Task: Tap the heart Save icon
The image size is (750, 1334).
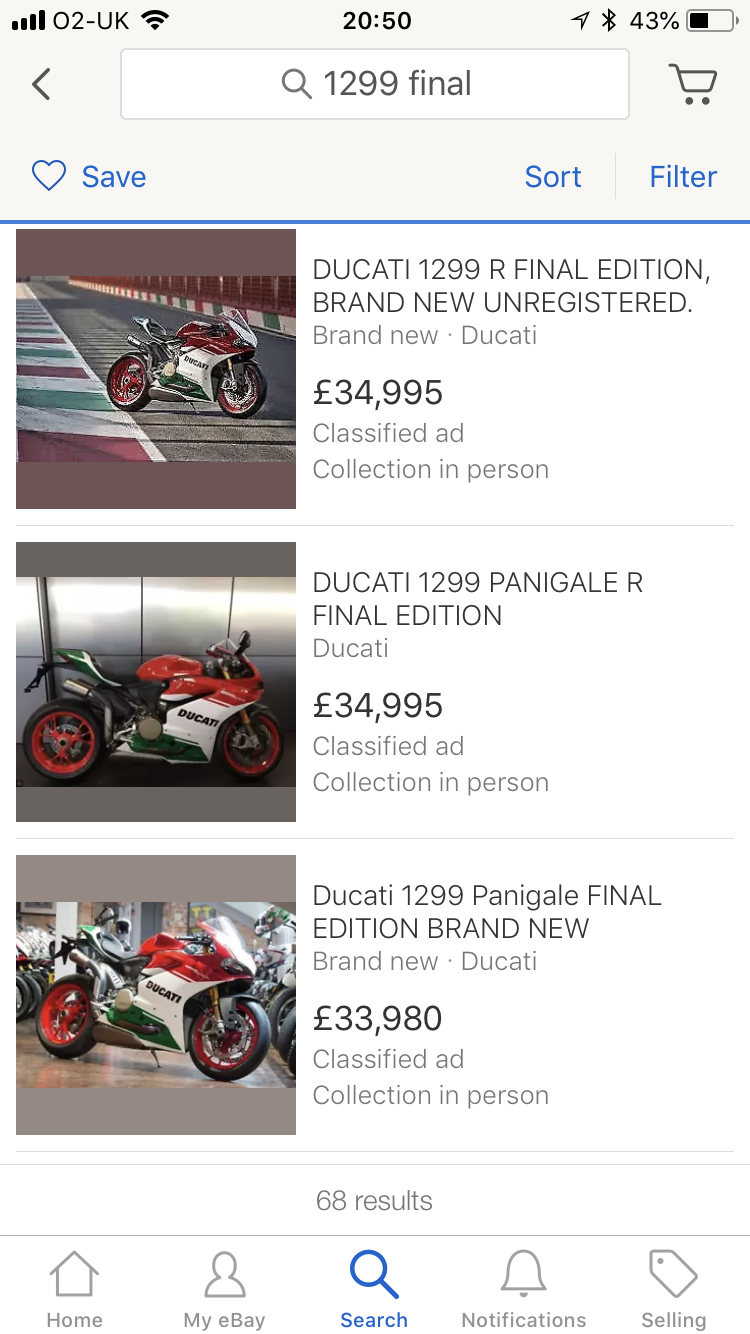Action: coord(48,176)
